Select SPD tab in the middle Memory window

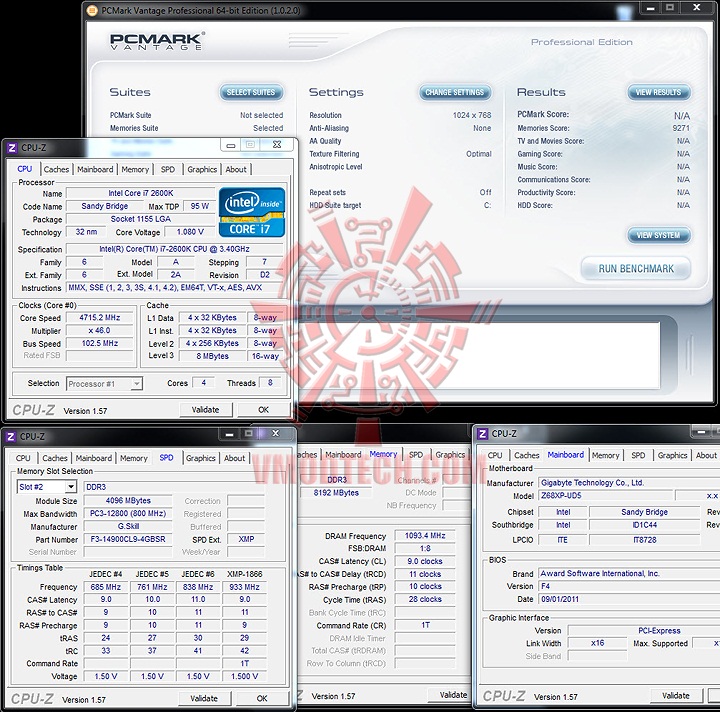[416, 454]
